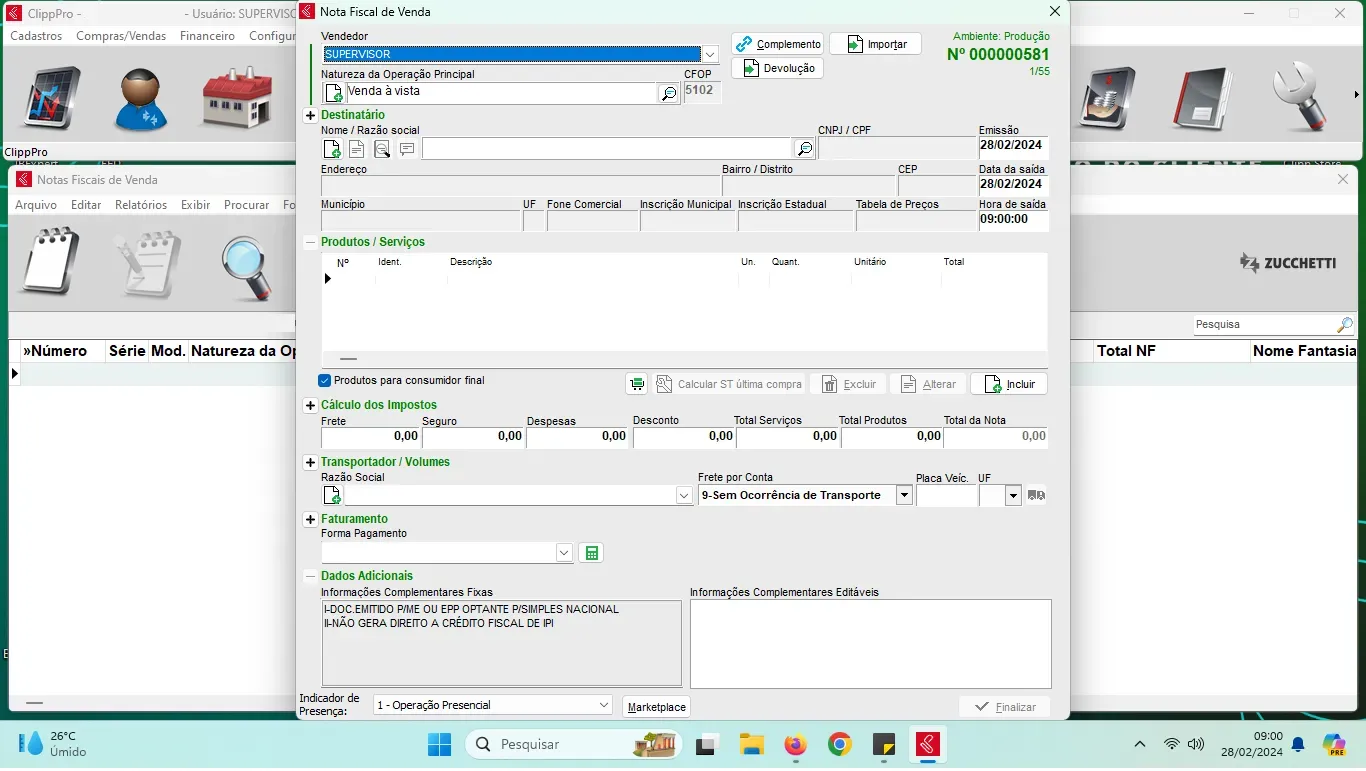Click the vehicle icon next to UF dropdown

pos(1036,495)
